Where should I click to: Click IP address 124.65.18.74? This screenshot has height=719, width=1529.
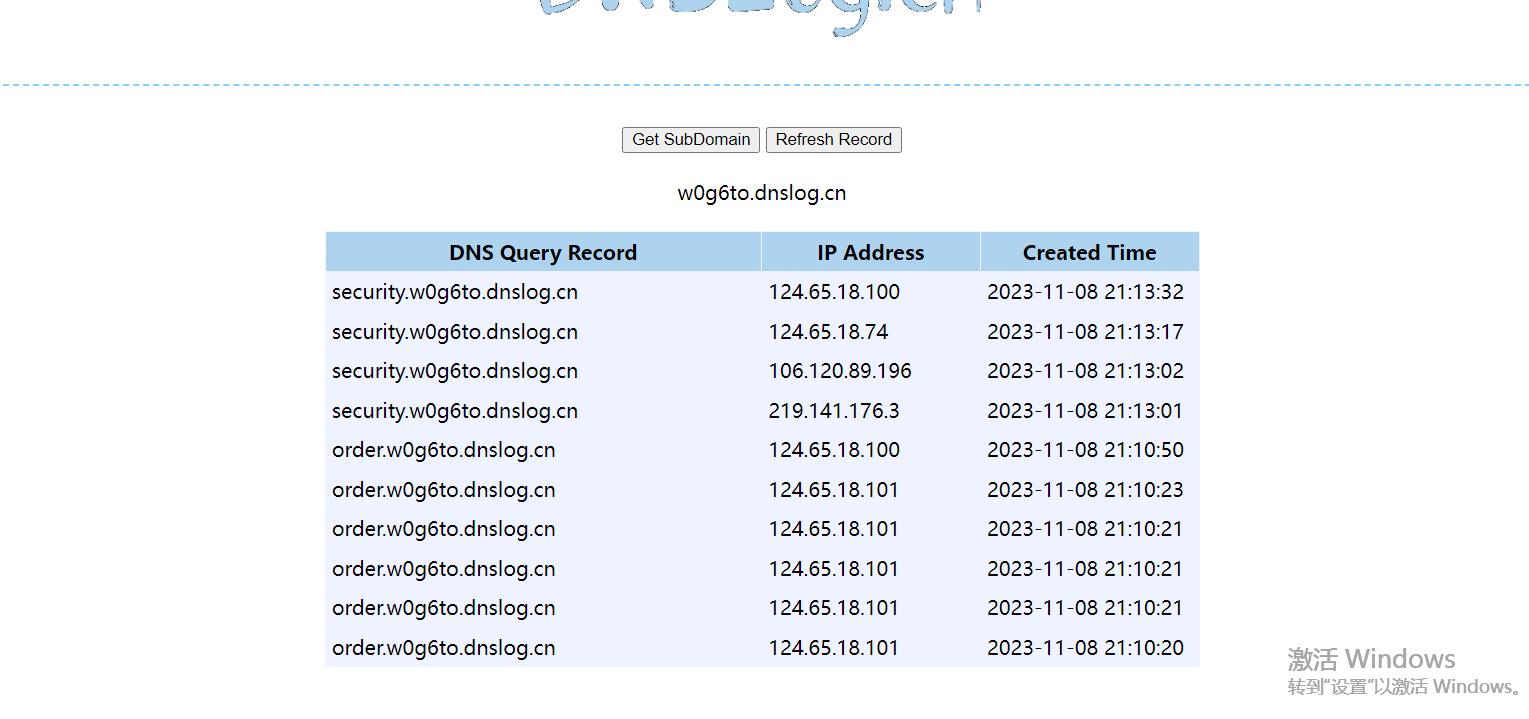pos(829,332)
